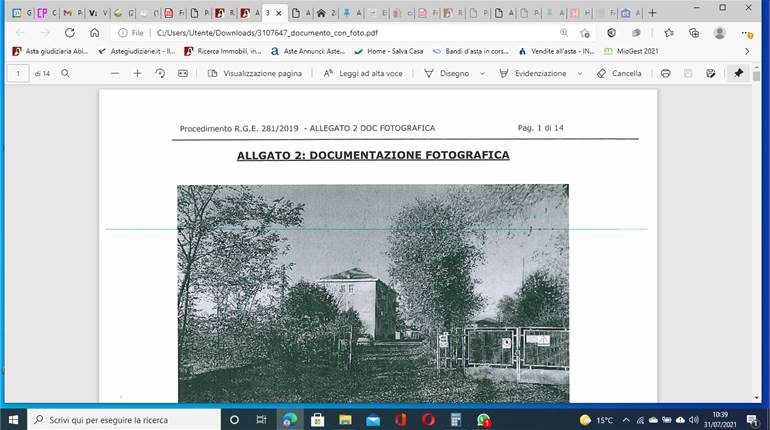This screenshot has width=770, height=430.
Task: Open the weather widget showing 15°C
Action: click(x=596, y=420)
